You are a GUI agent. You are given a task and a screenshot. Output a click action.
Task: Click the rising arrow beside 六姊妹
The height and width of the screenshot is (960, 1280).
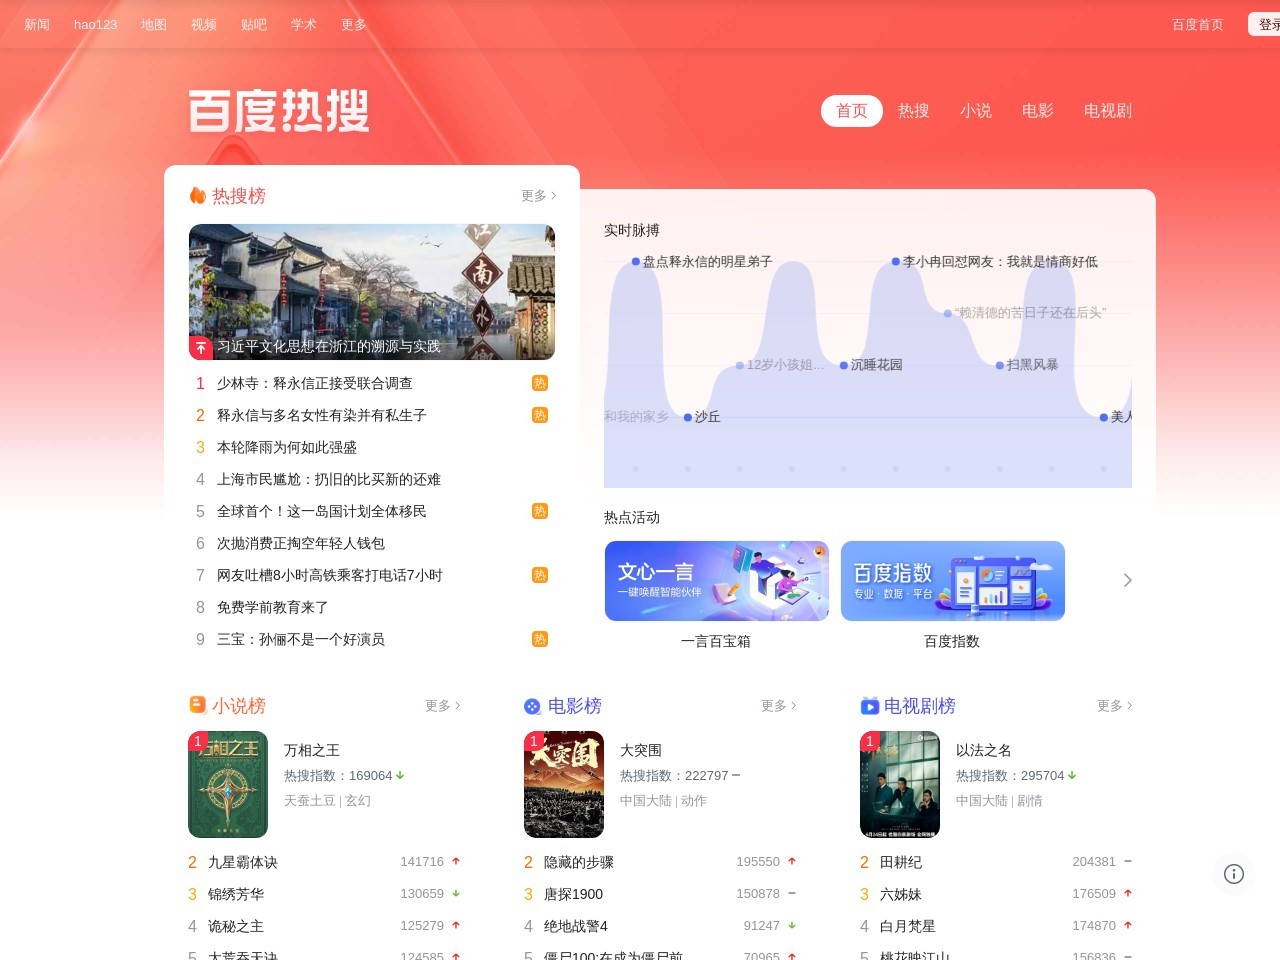click(x=1128, y=893)
